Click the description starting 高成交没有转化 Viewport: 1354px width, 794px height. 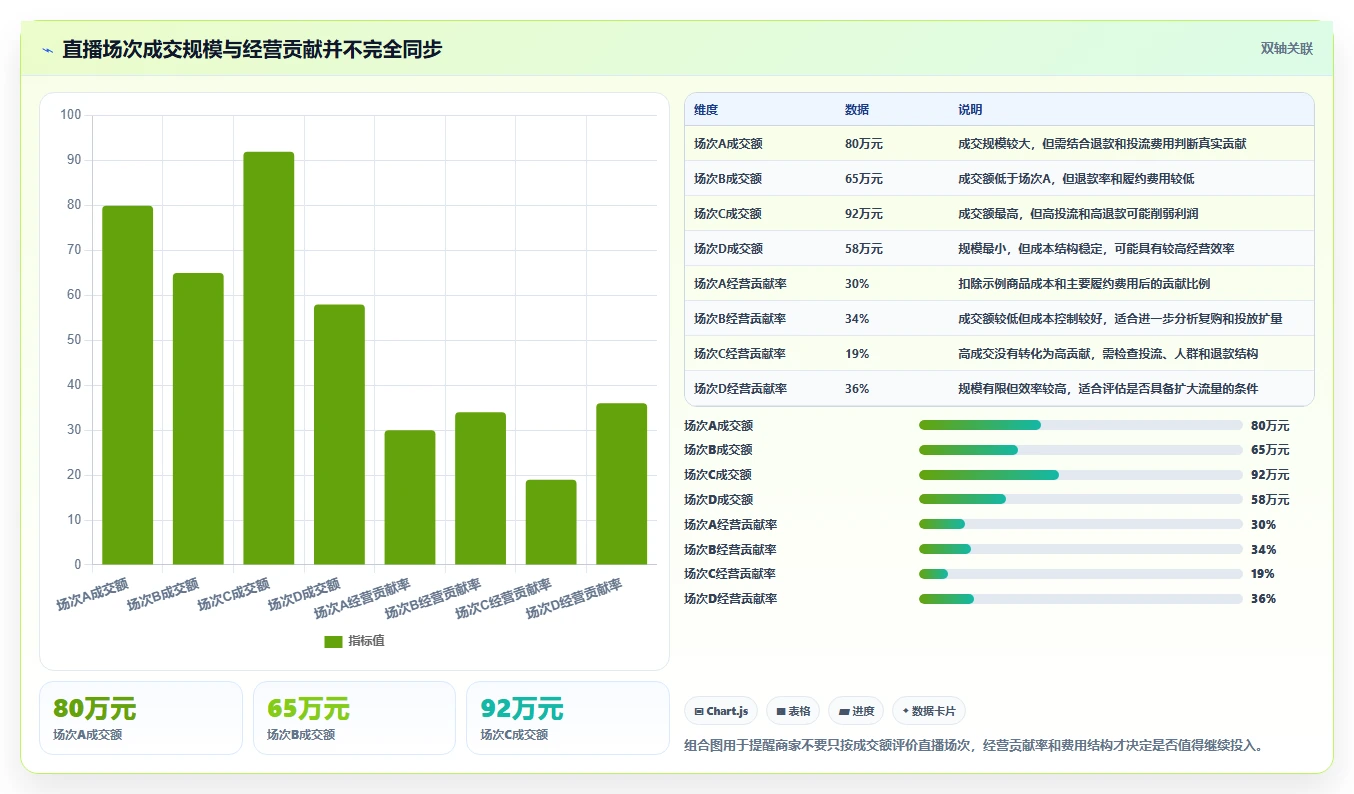pyautogui.click(x=1108, y=354)
